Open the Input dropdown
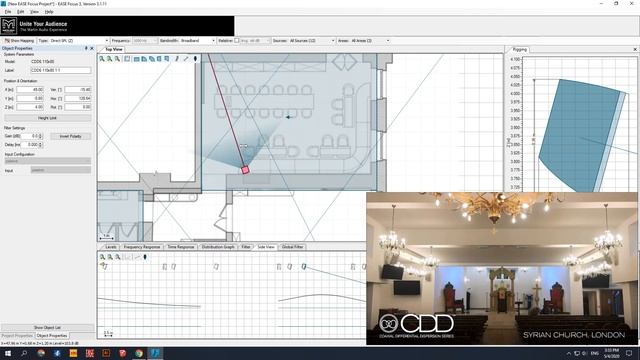Image resolution: width=640 pixels, height=360 pixels. pyautogui.click(x=61, y=170)
